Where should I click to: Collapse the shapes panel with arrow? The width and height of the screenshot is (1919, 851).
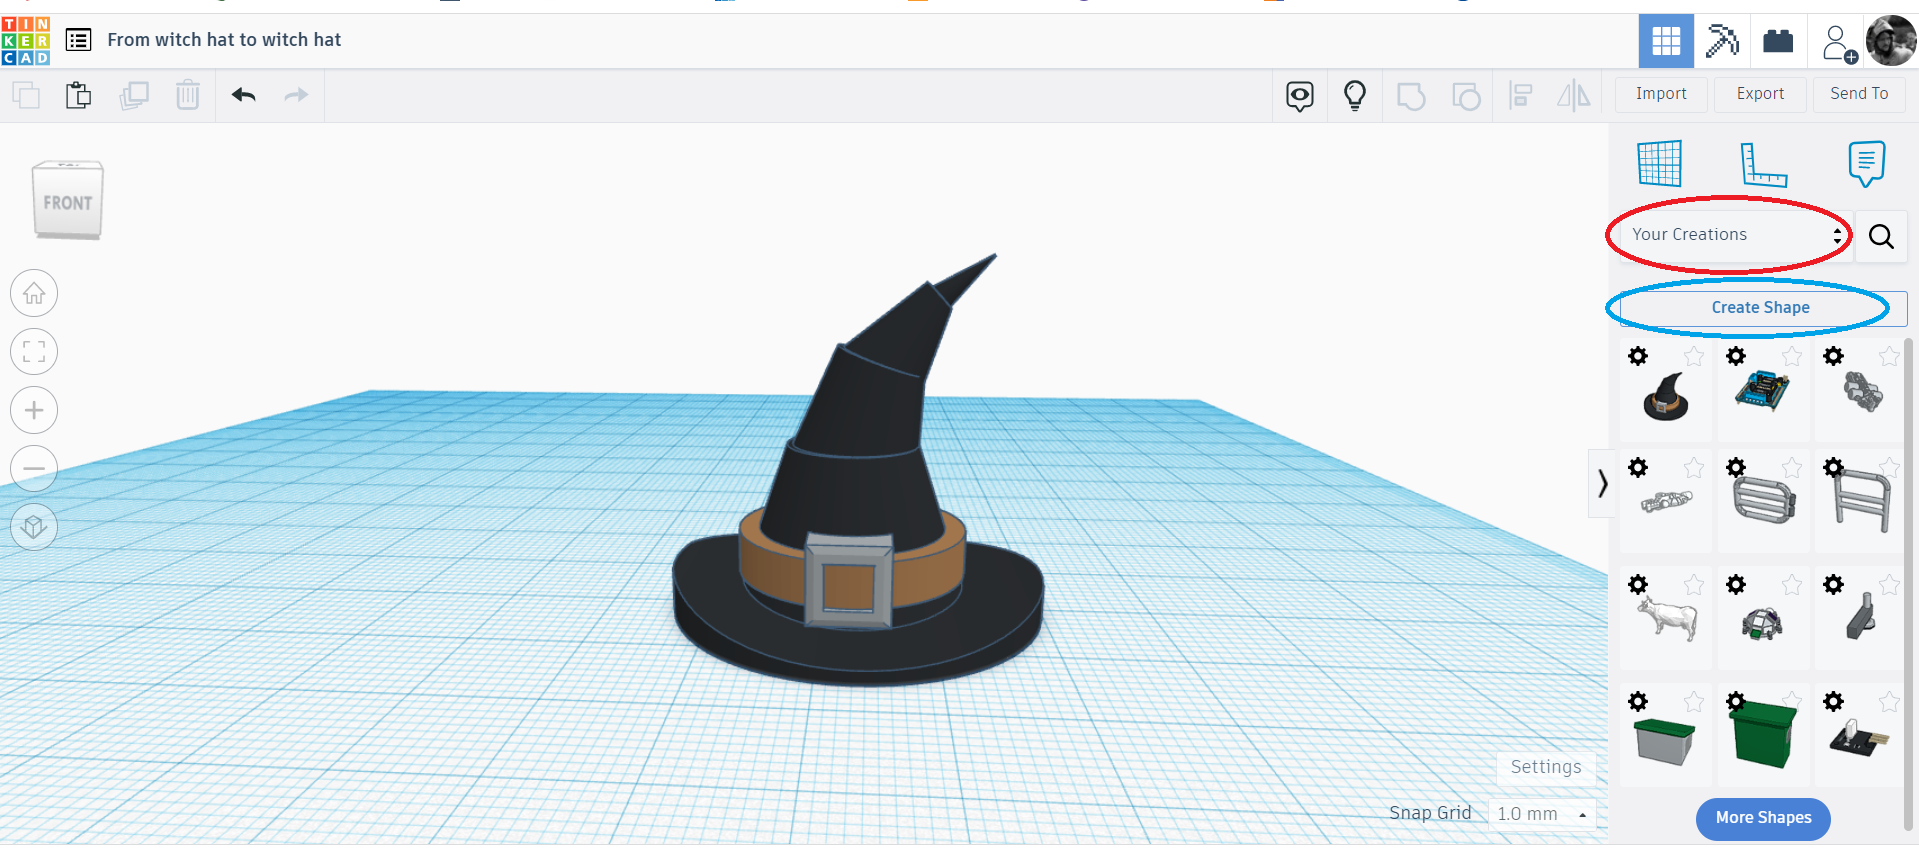[1602, 484]
